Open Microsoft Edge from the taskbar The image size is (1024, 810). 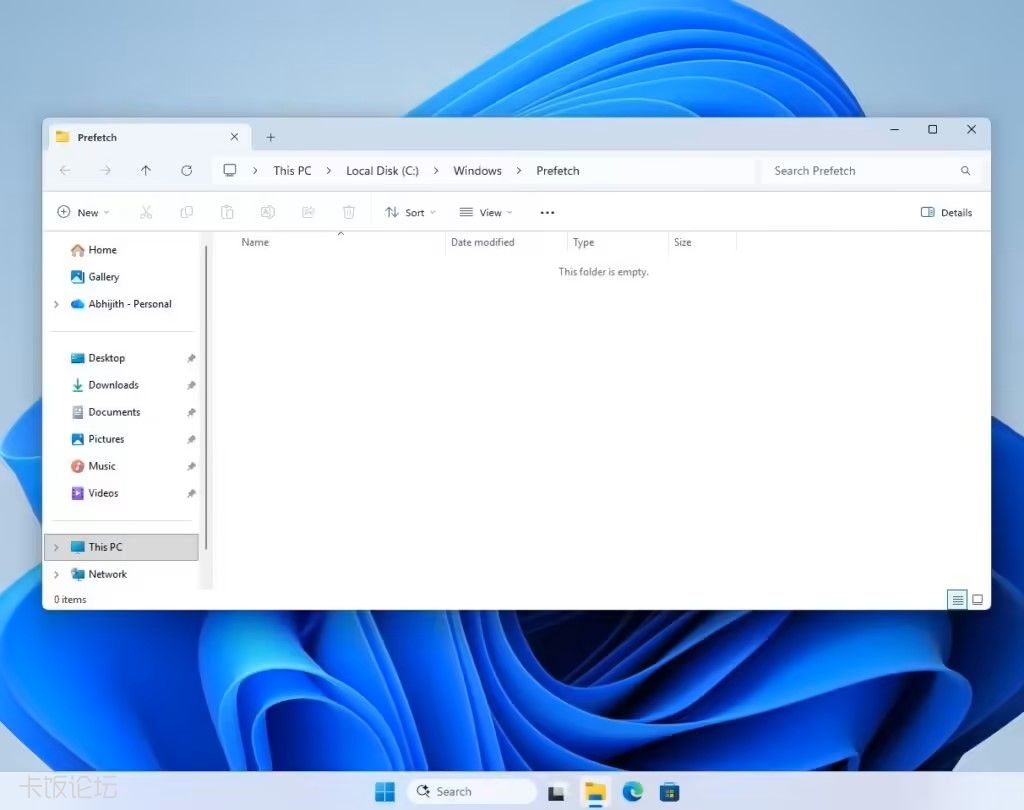(x=632, y=792)
